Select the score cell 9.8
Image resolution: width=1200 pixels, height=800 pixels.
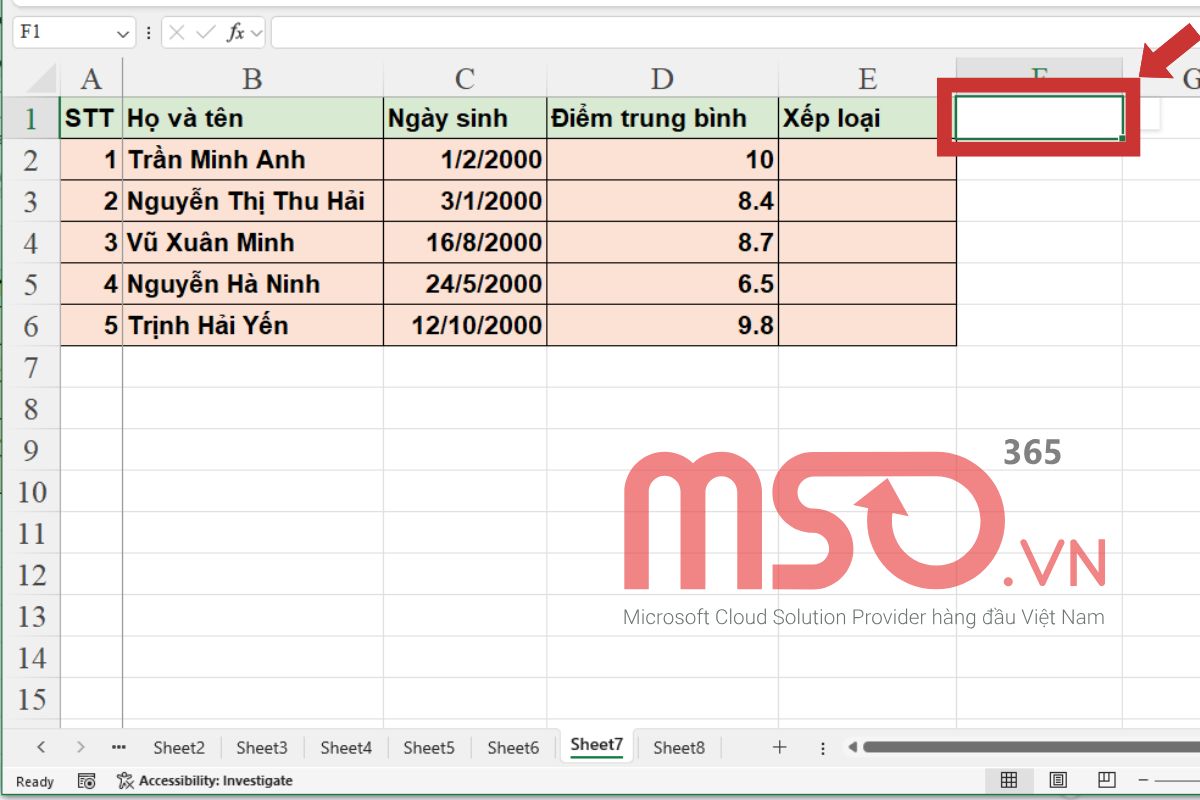(x=662, y=325)
